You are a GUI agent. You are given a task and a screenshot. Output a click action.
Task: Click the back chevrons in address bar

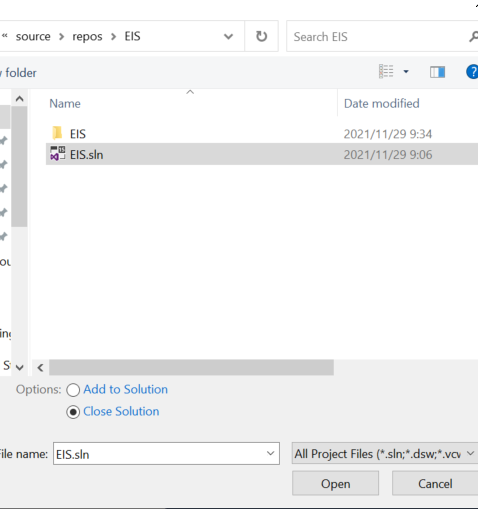click(5, 36)
